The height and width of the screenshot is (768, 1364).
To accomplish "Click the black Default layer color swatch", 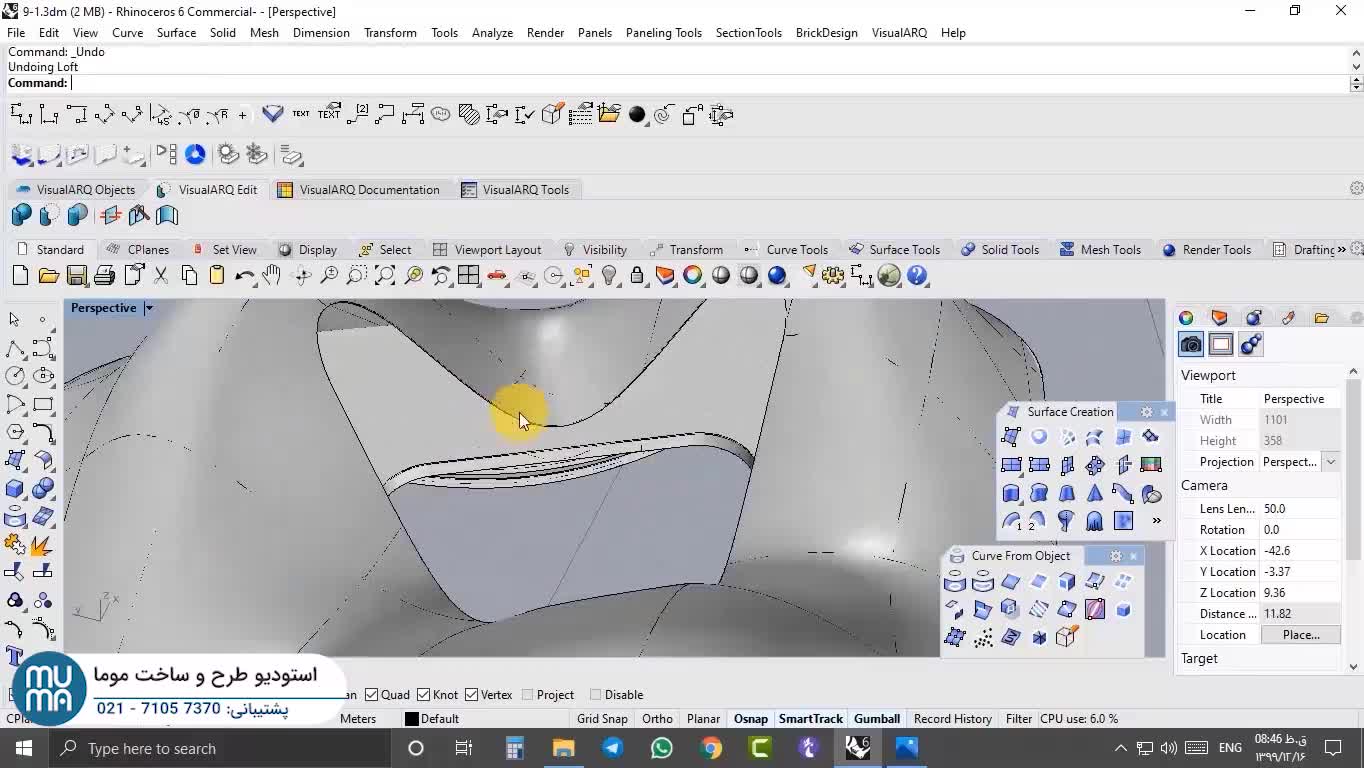I will [411, 719].
